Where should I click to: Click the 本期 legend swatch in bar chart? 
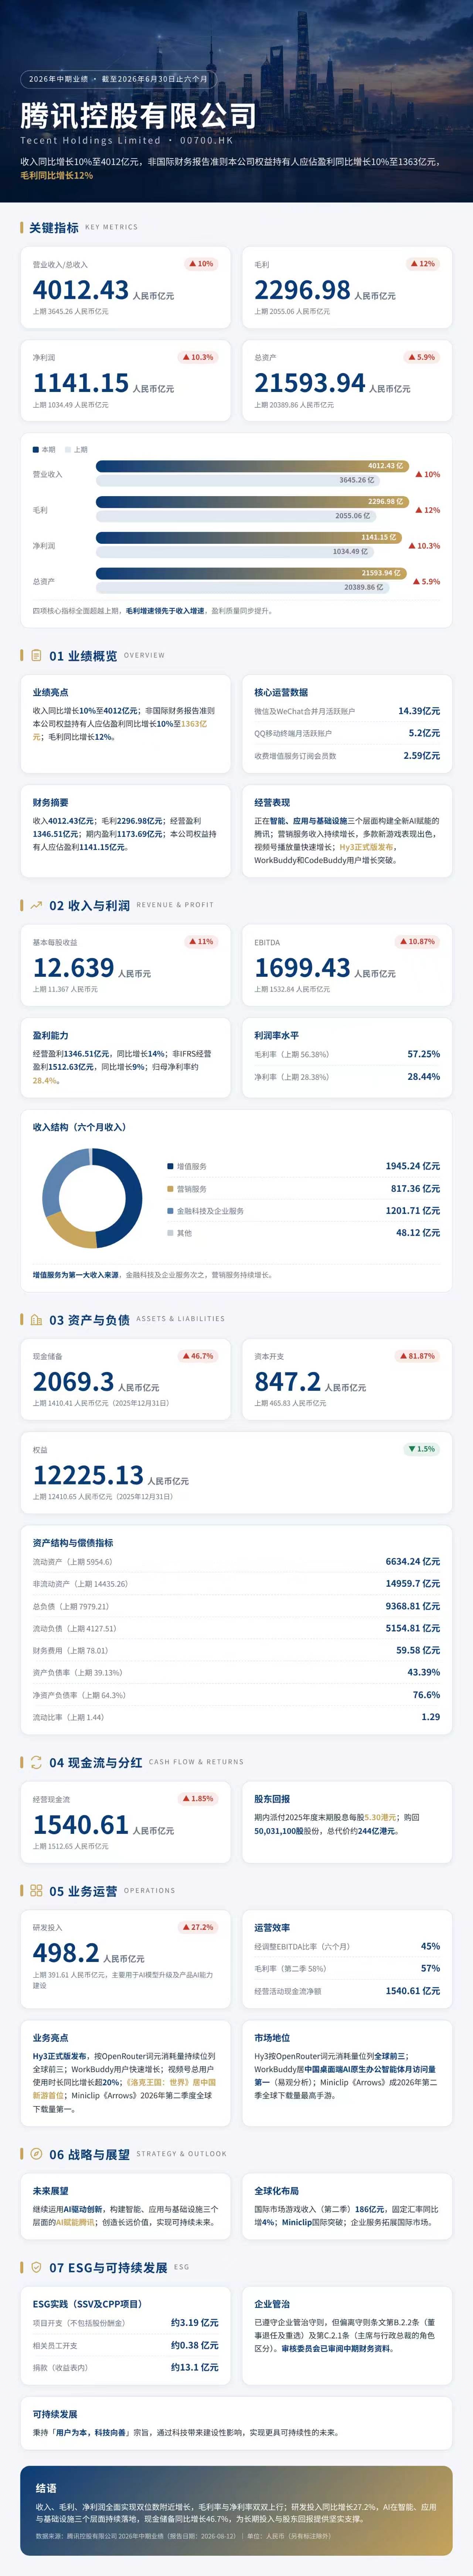[x=36, y=450]
